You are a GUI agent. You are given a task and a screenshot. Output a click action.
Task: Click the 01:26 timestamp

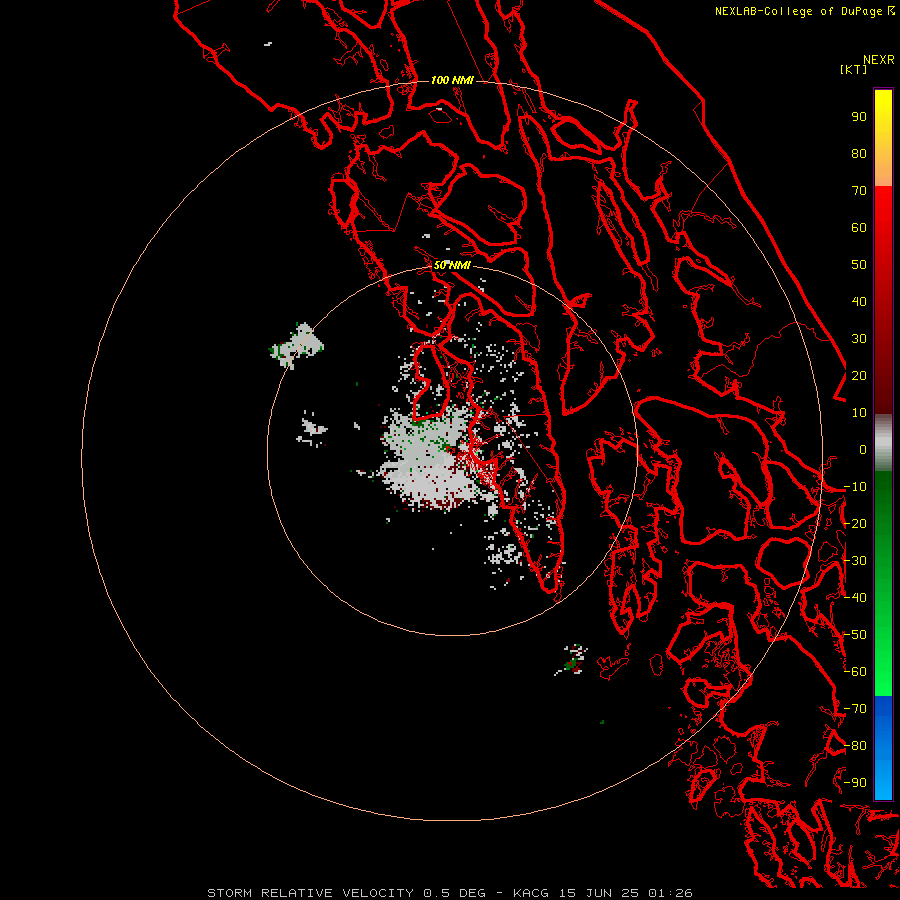(x=670, y=893)
